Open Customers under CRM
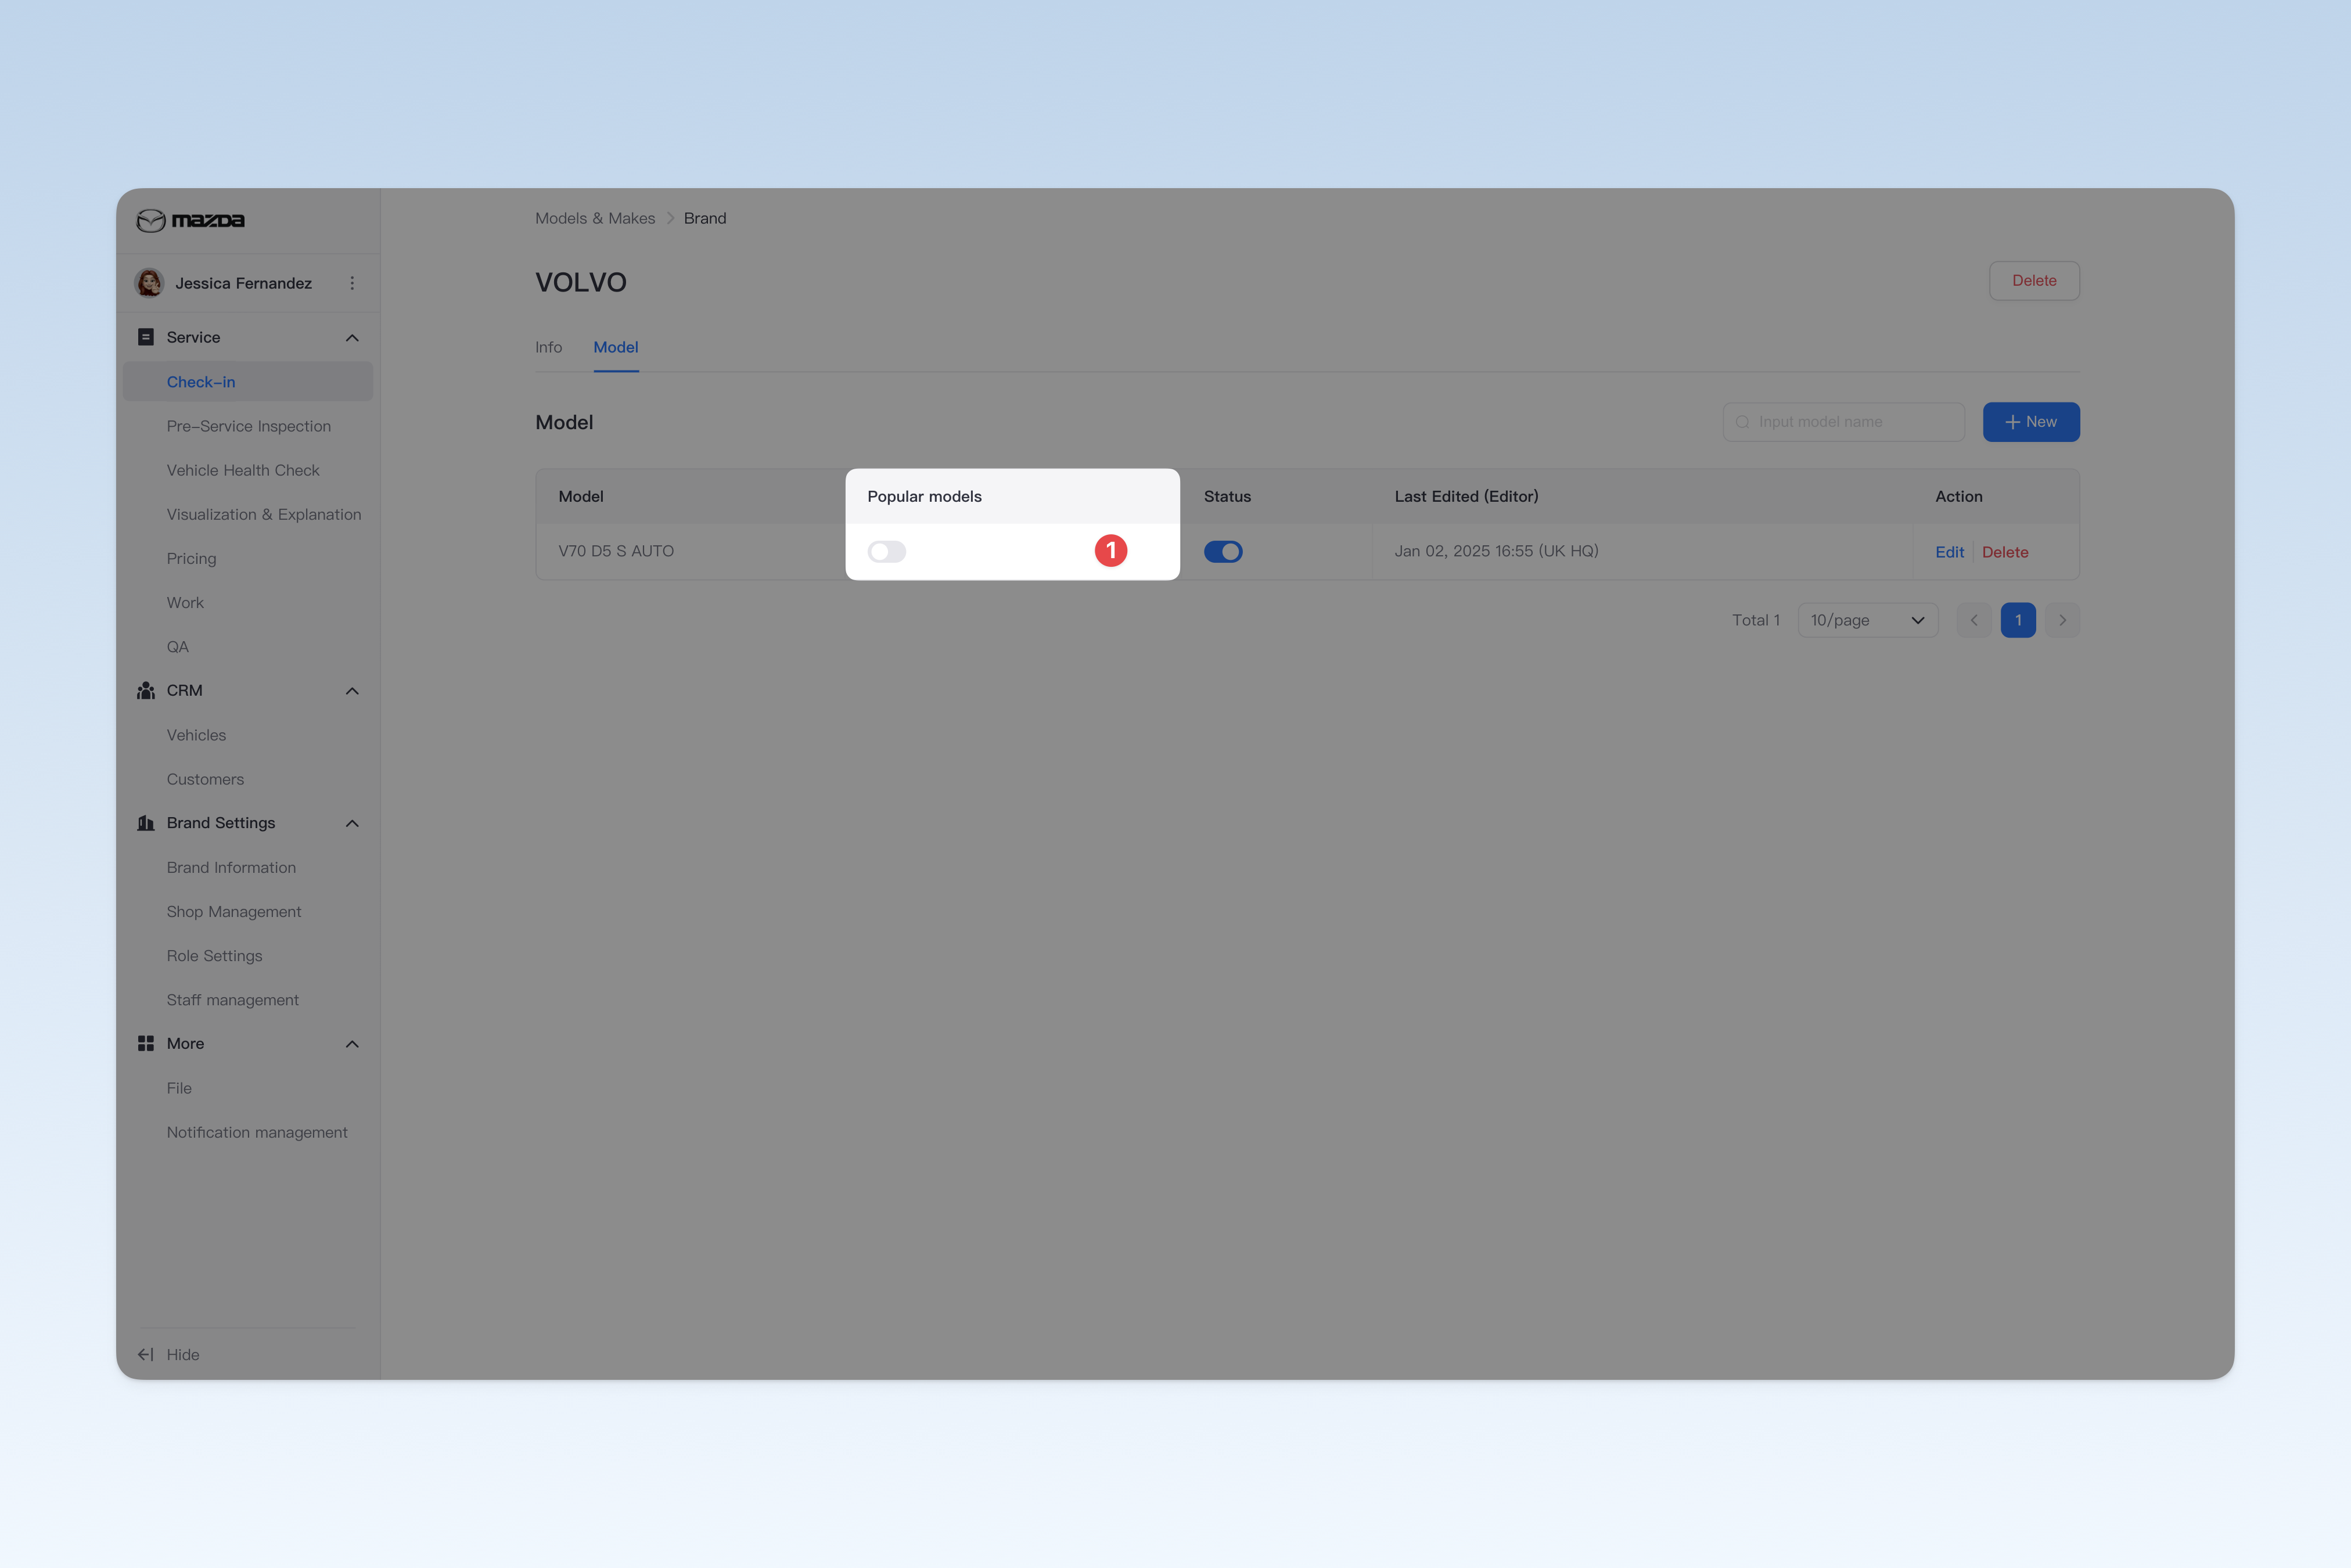Screen dimensions: 2351x1568 pos(248,779)
